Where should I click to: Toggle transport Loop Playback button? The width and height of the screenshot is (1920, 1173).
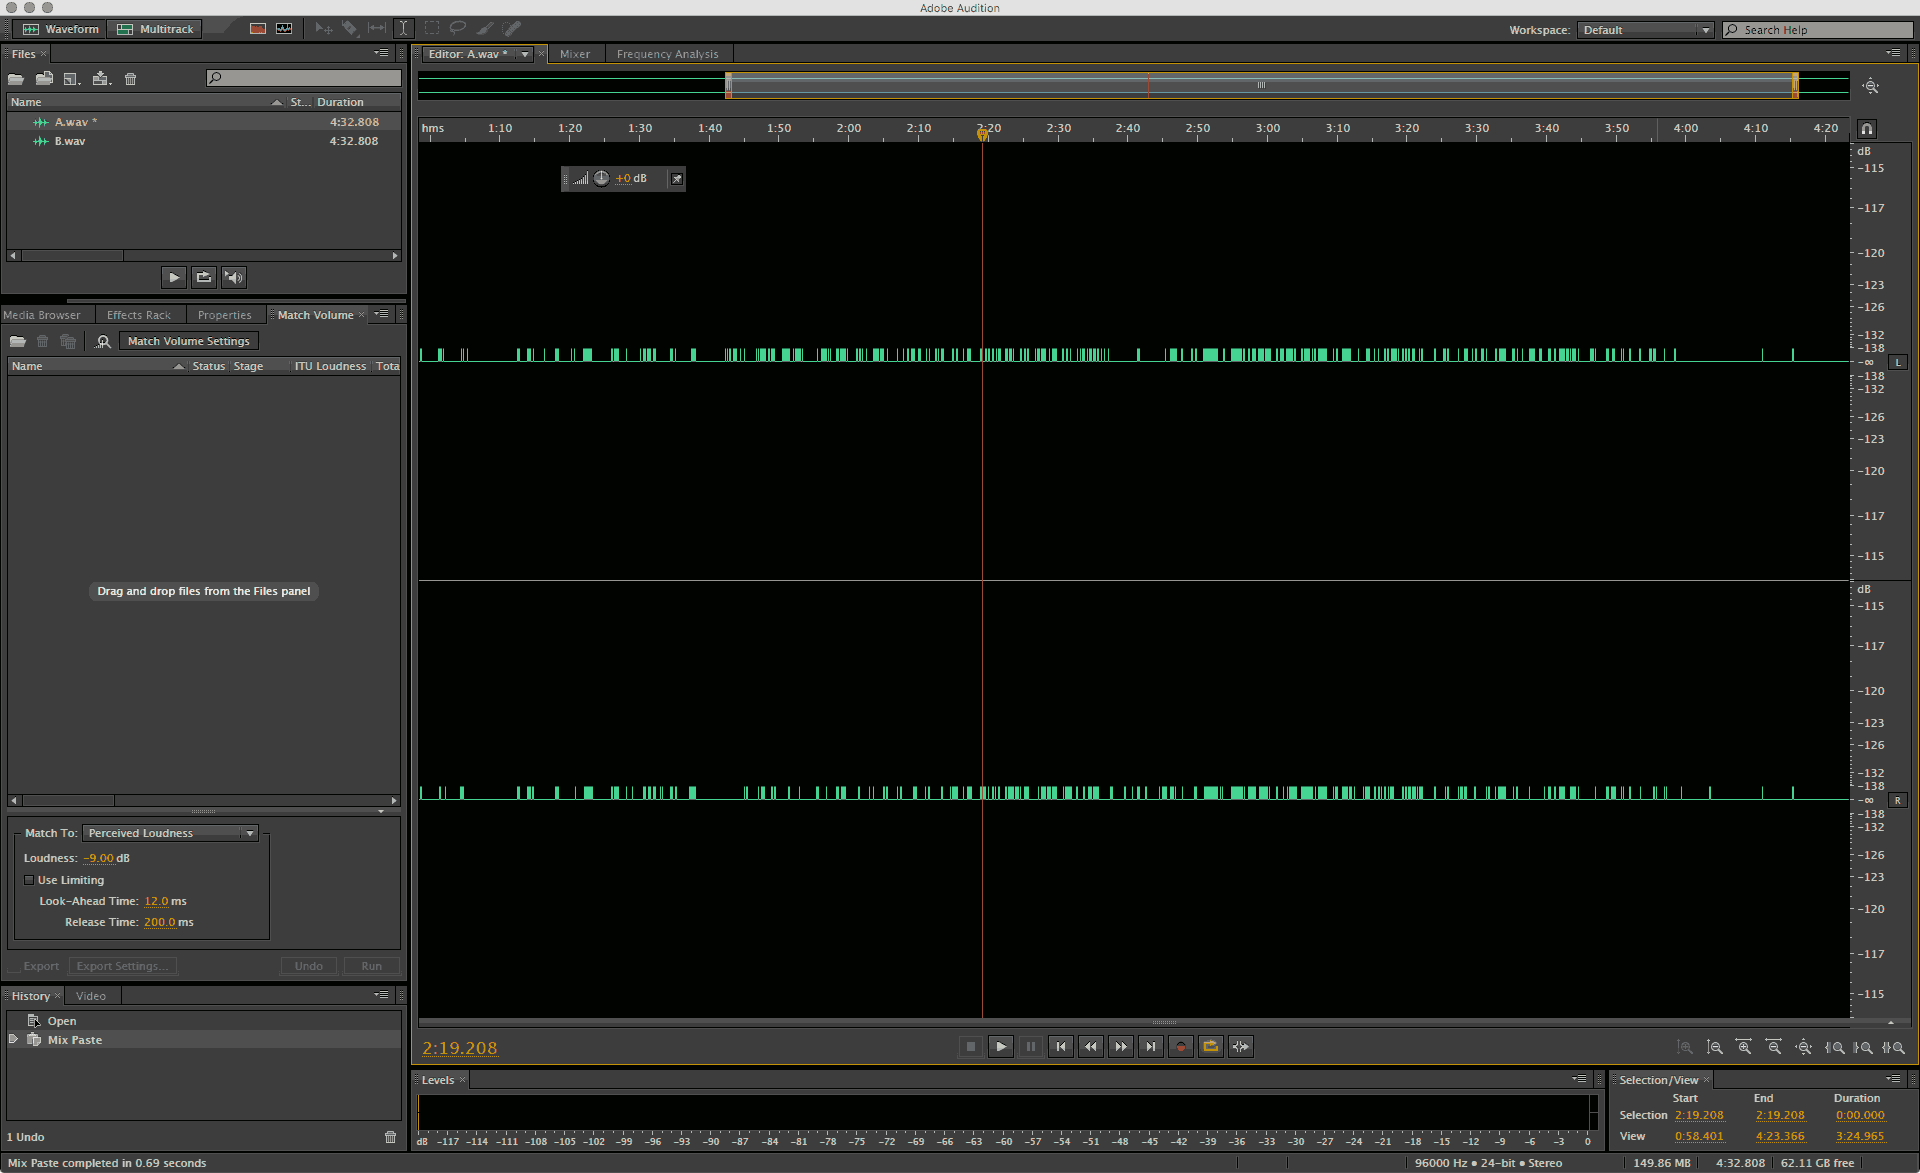1210,1047
